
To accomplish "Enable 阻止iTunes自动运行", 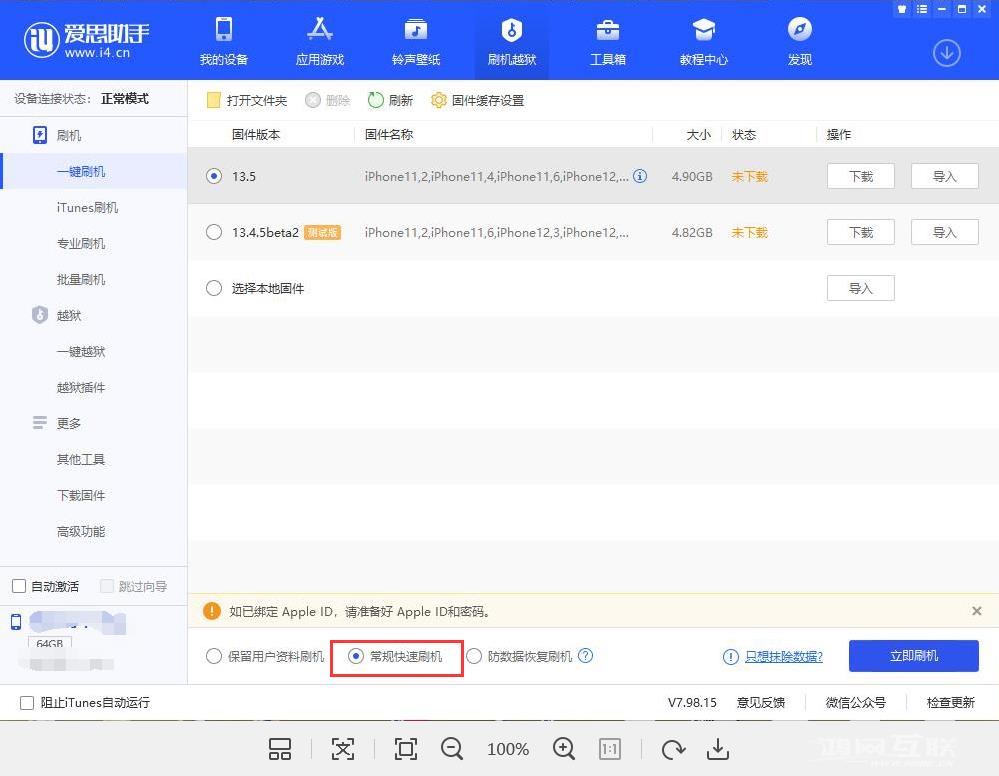I will coord(27,703).
